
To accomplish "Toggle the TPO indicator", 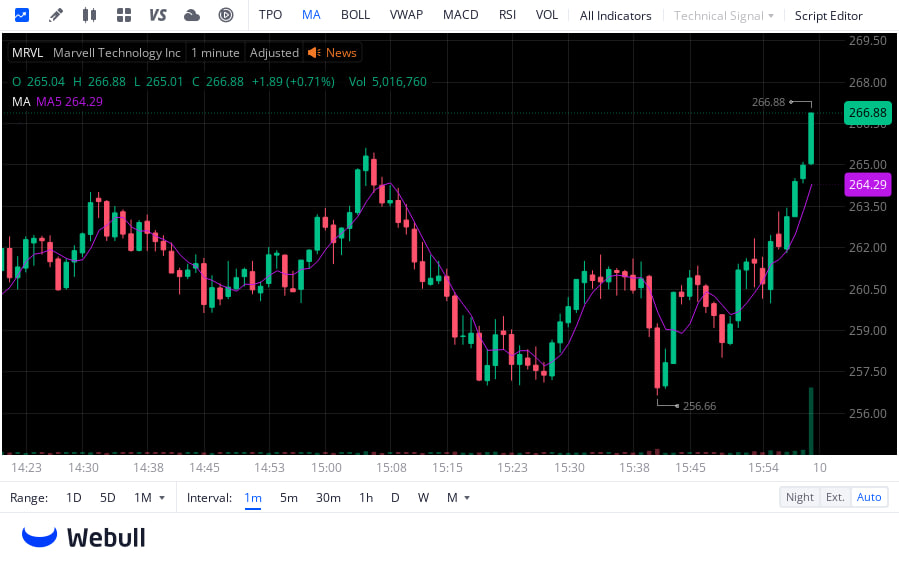I will 270,15.
